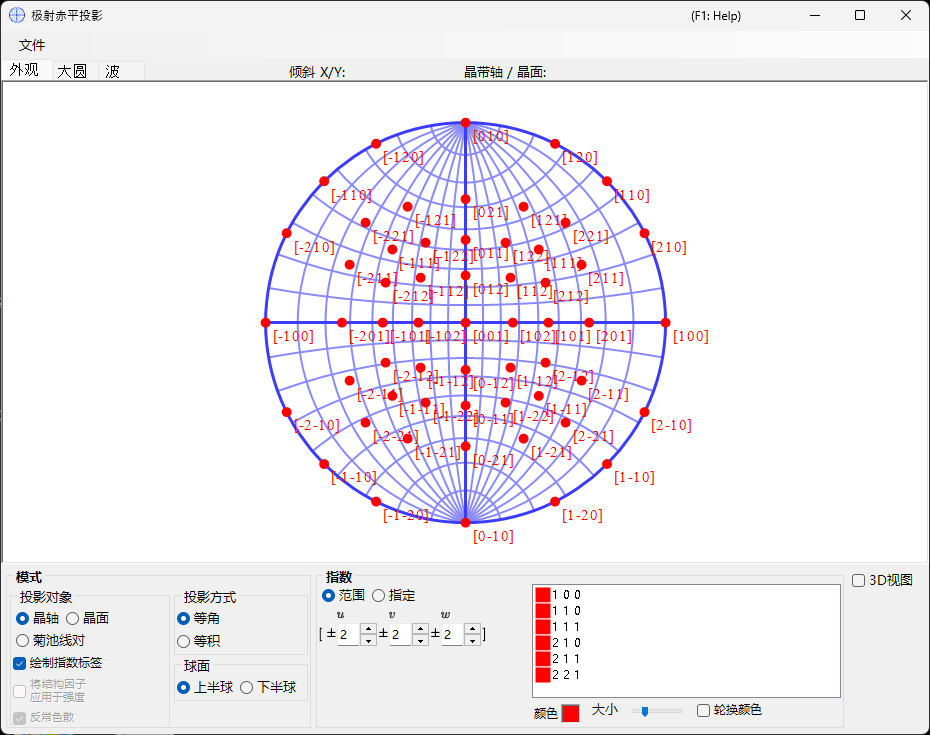
Task: Click the red pole dot at [100]
Action: (665, 323)
